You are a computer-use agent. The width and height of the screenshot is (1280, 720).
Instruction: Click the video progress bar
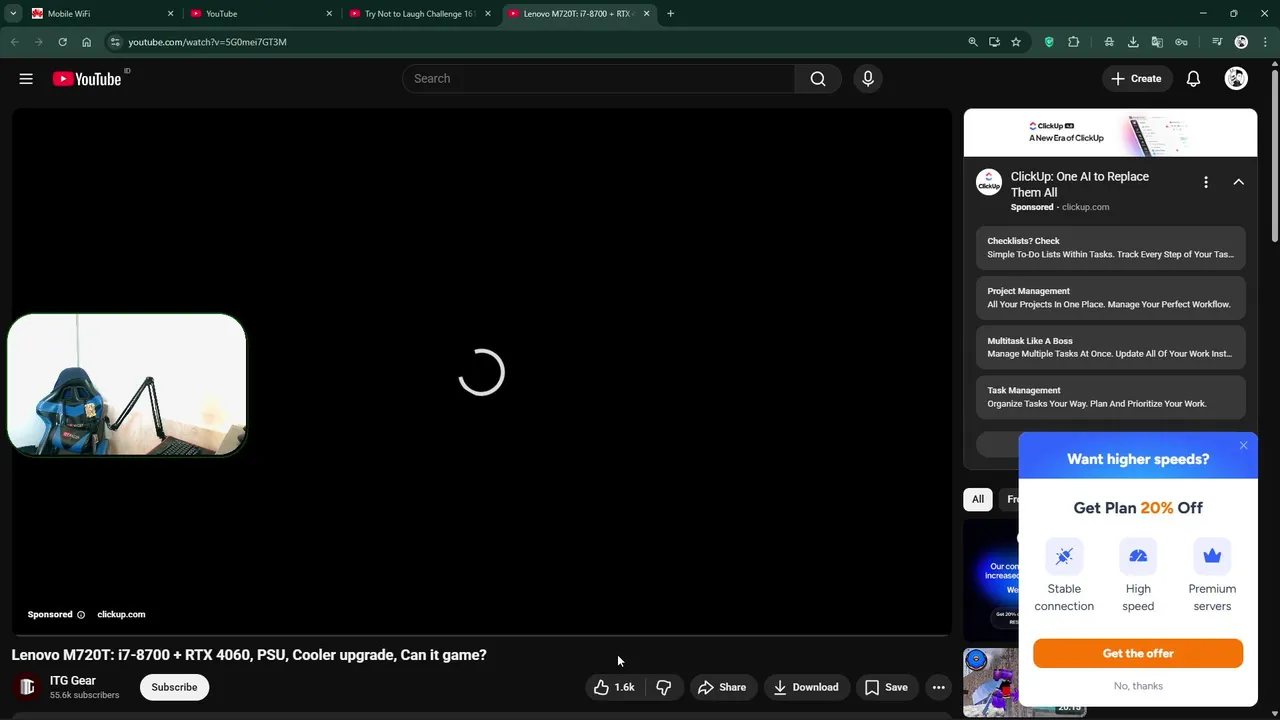[x=481, y=634]
